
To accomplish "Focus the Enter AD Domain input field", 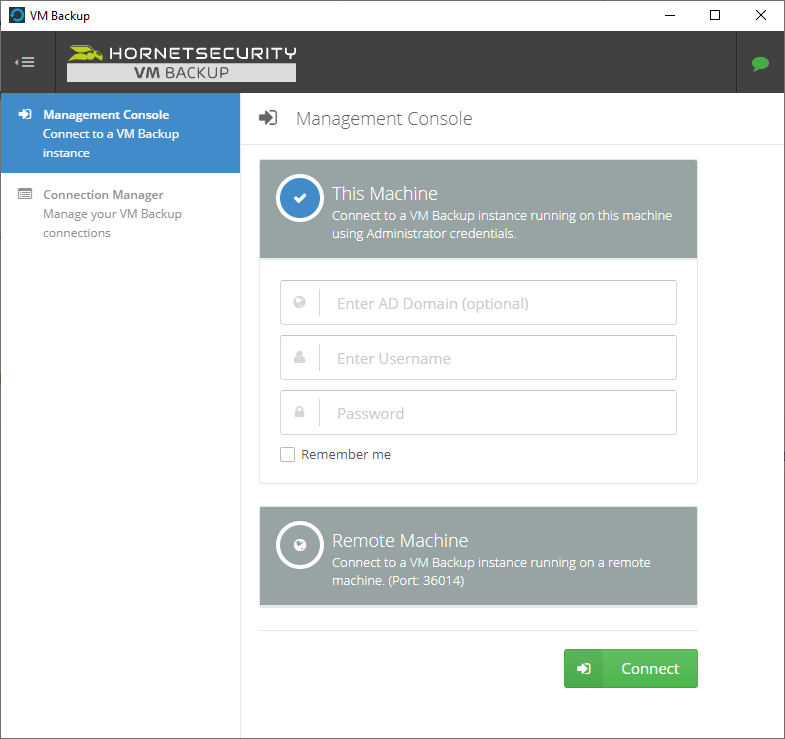I will click(478, 302).
